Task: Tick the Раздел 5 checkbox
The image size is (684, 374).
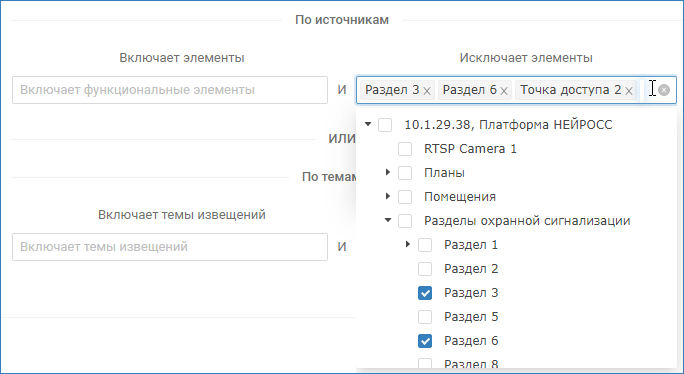Action: click(x=425, y=317)
